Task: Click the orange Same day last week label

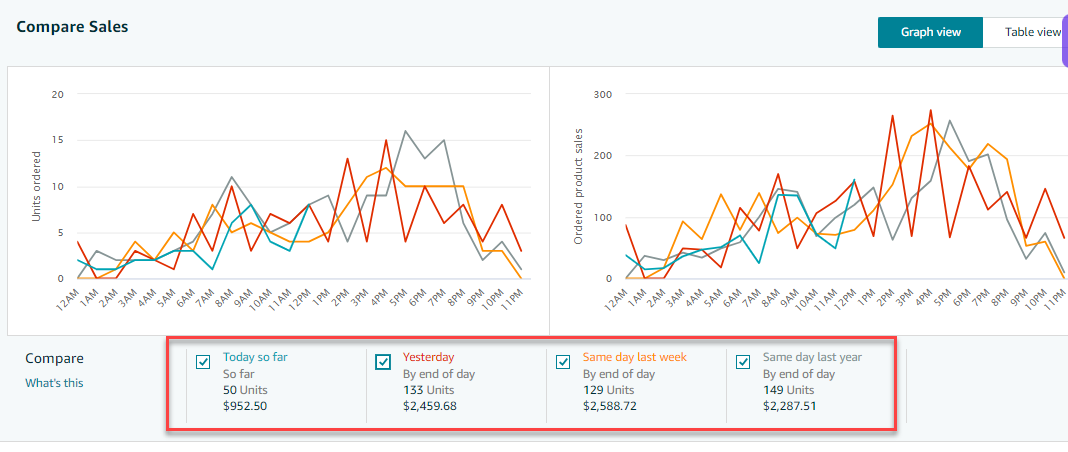Action: (x=634, y=357)
